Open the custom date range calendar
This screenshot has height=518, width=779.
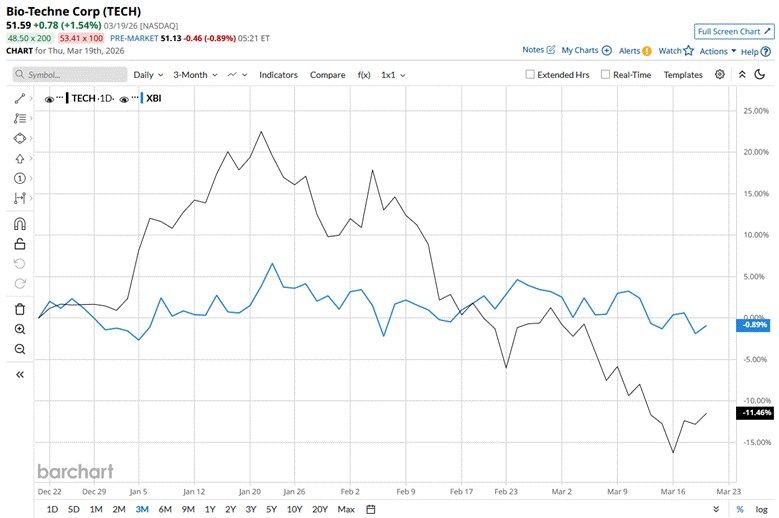(x=371, y=509)
